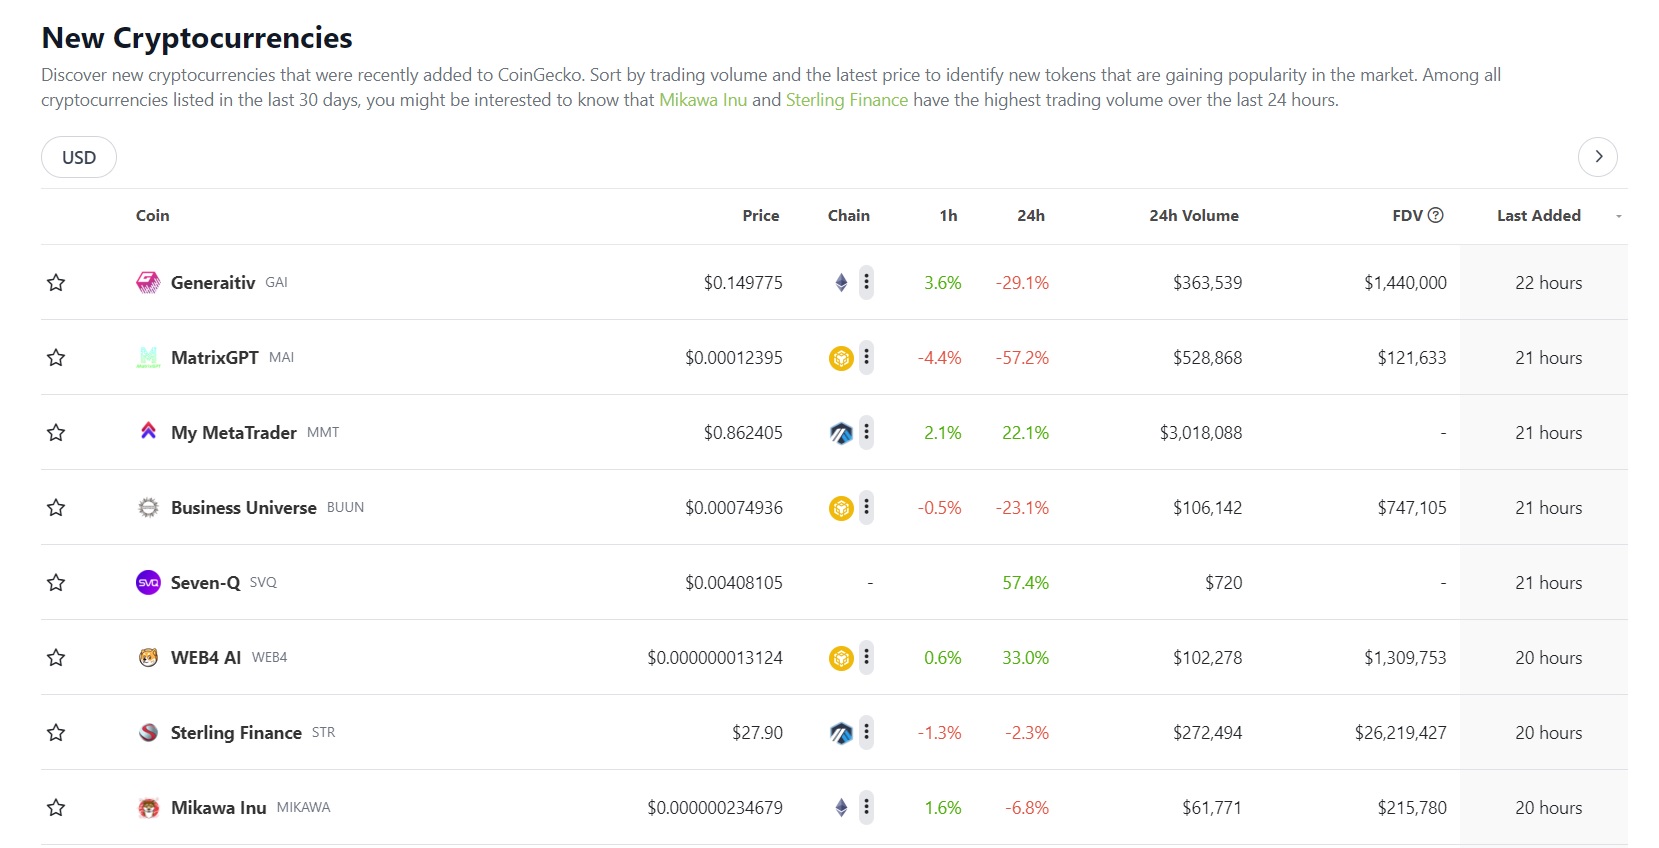Click the BNB chain icon for WEB4 AI
Image resolution: width=1659 pixels, height=848 pixels.
coord(841,658)
